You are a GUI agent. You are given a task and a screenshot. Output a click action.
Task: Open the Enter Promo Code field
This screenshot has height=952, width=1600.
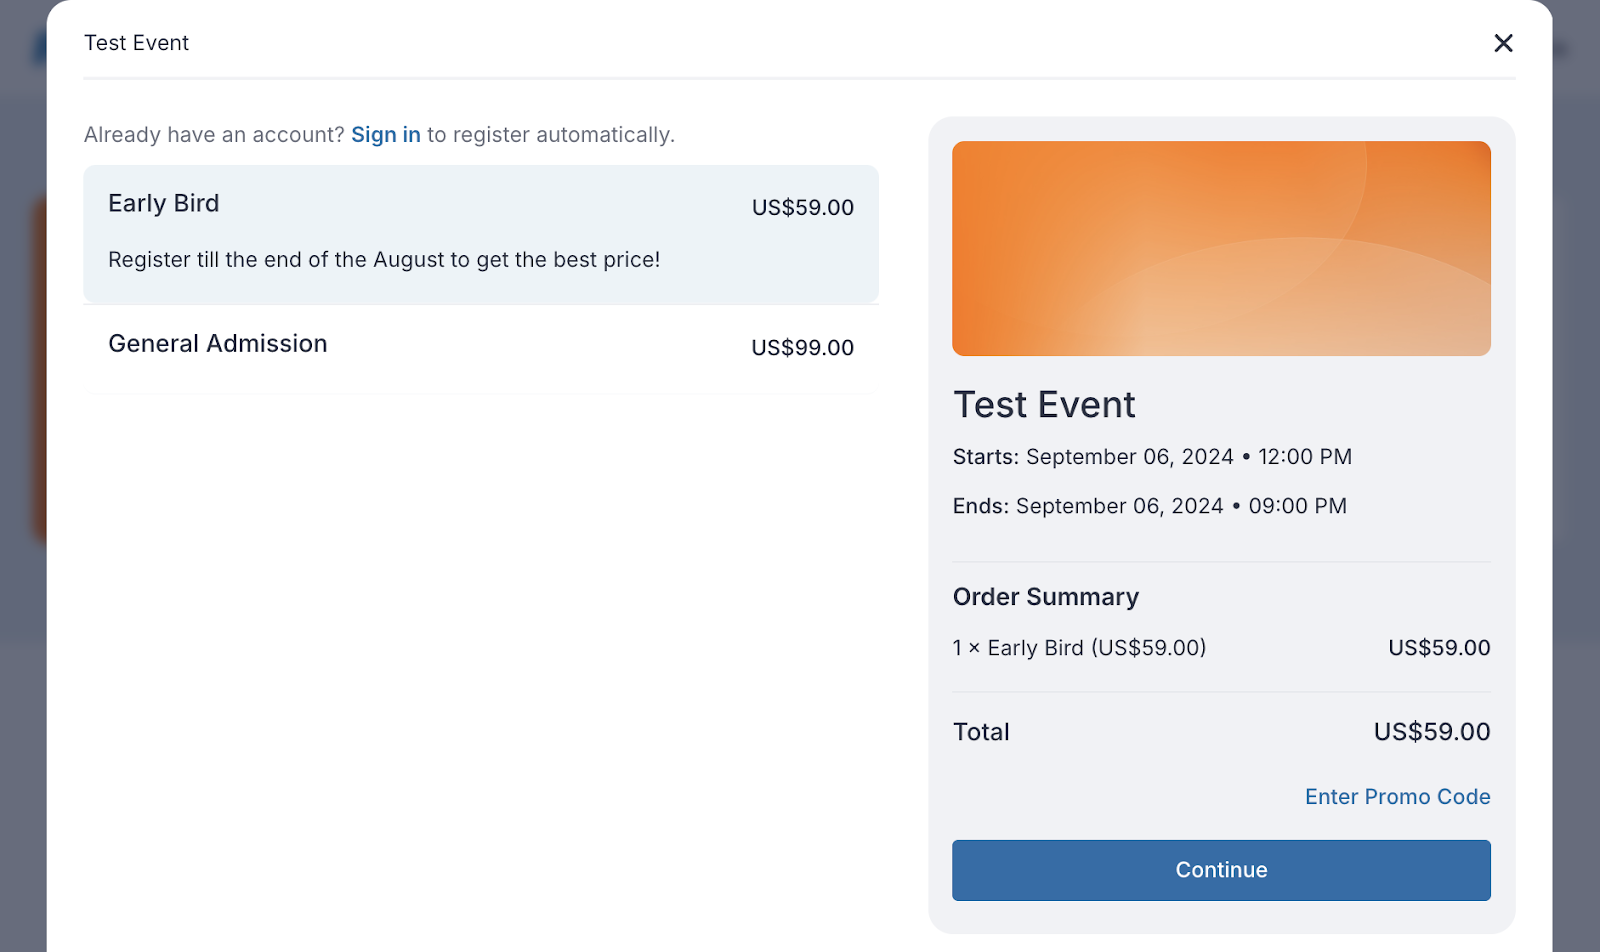[x=1397, y=796]
